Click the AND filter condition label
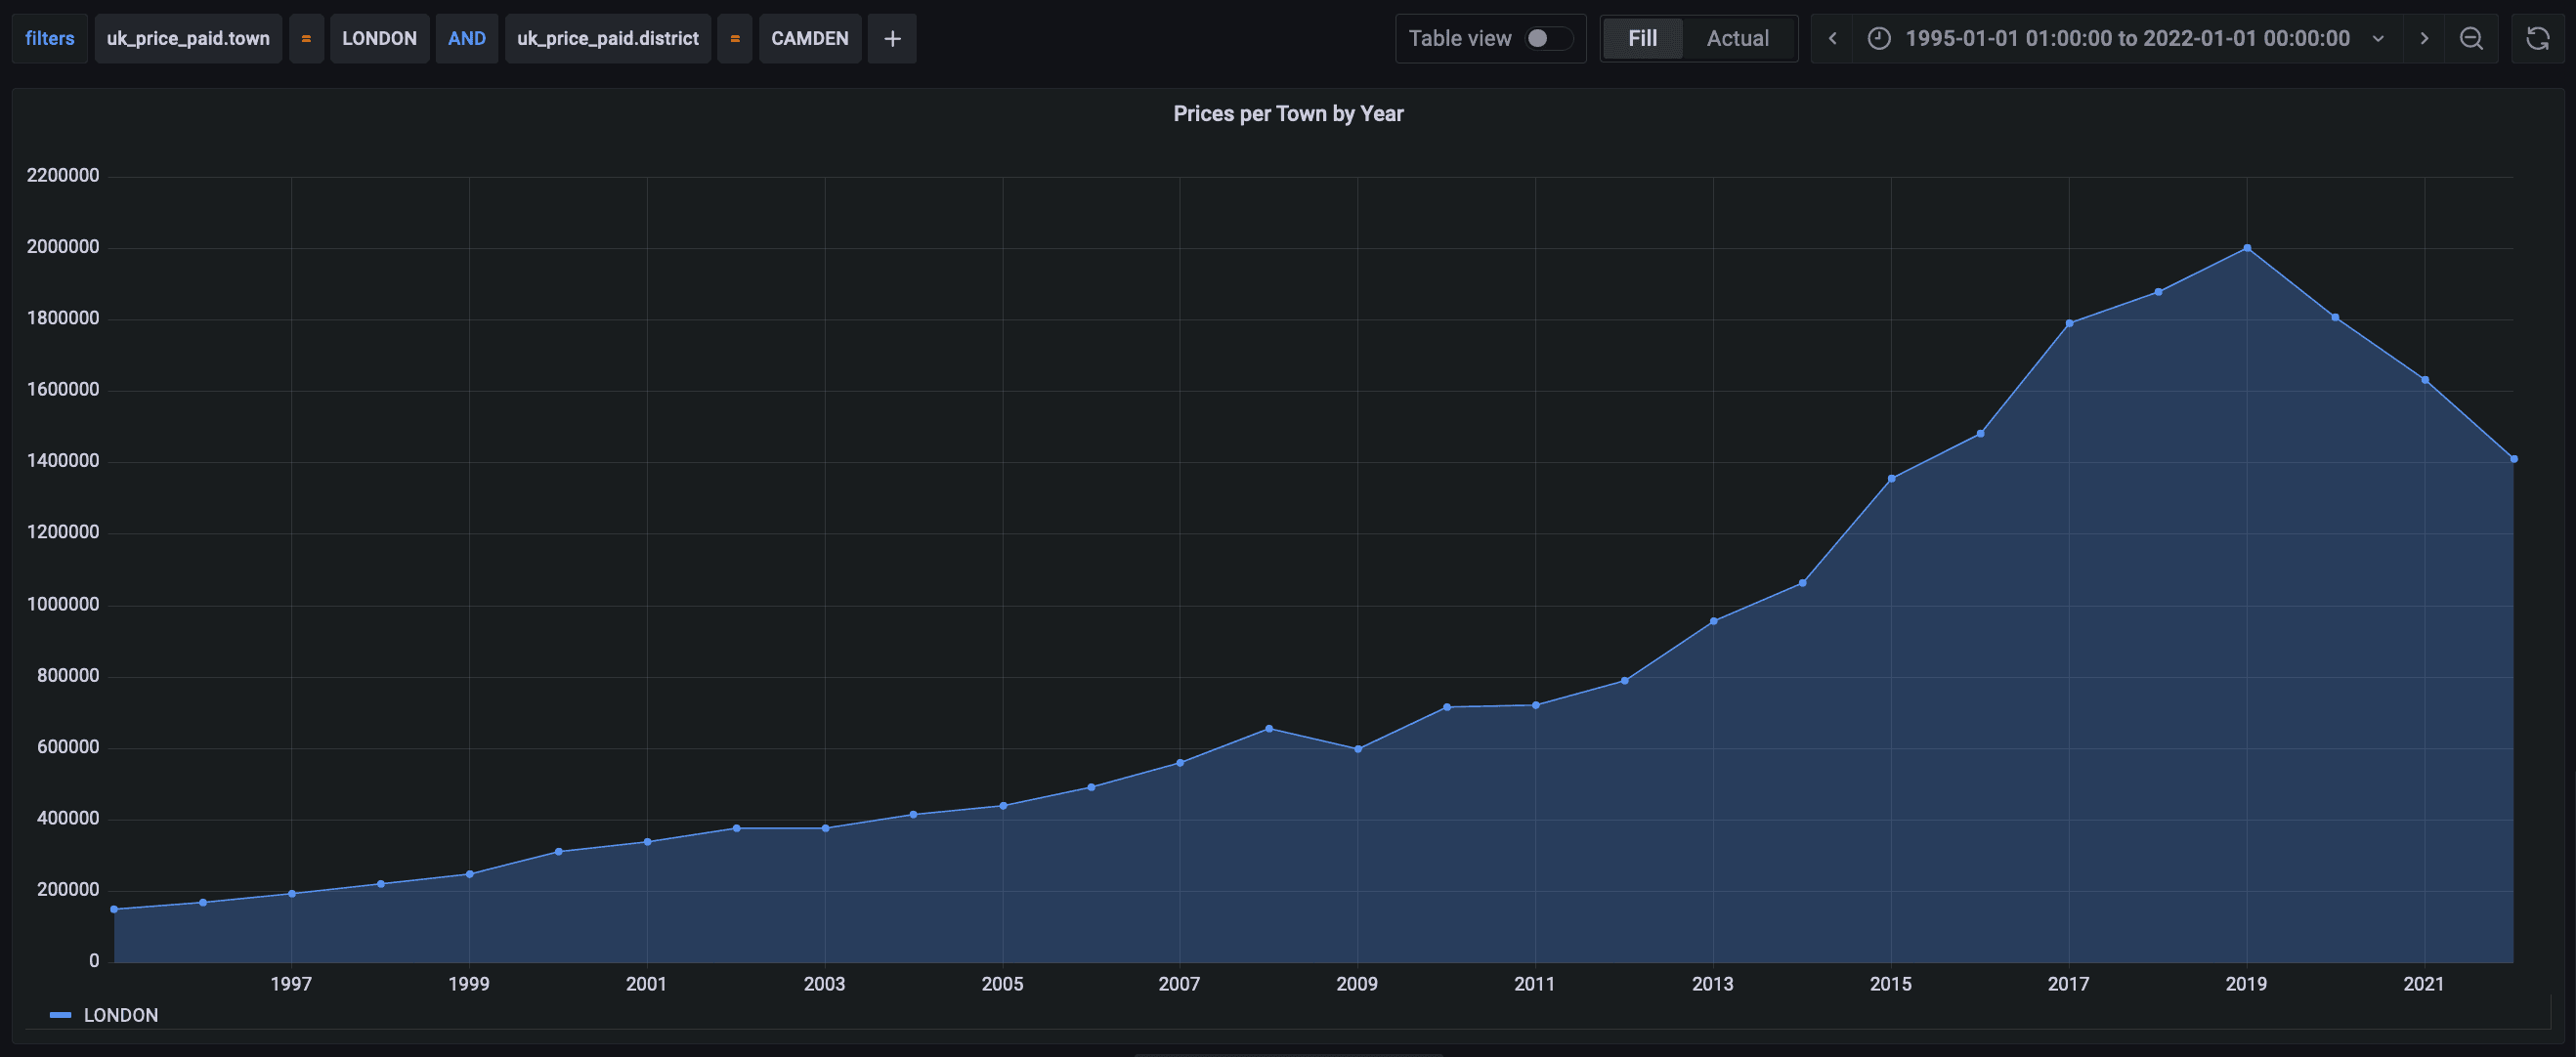 point(466,39)
